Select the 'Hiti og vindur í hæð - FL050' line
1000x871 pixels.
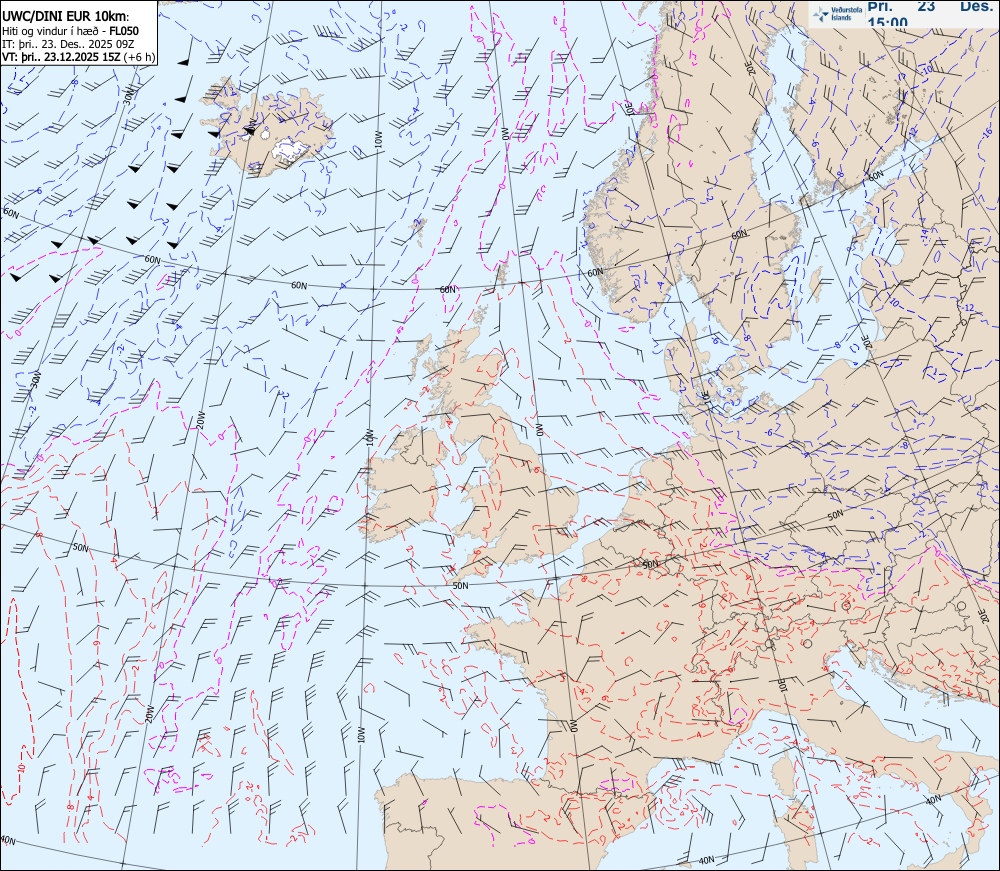coord(70,31)
